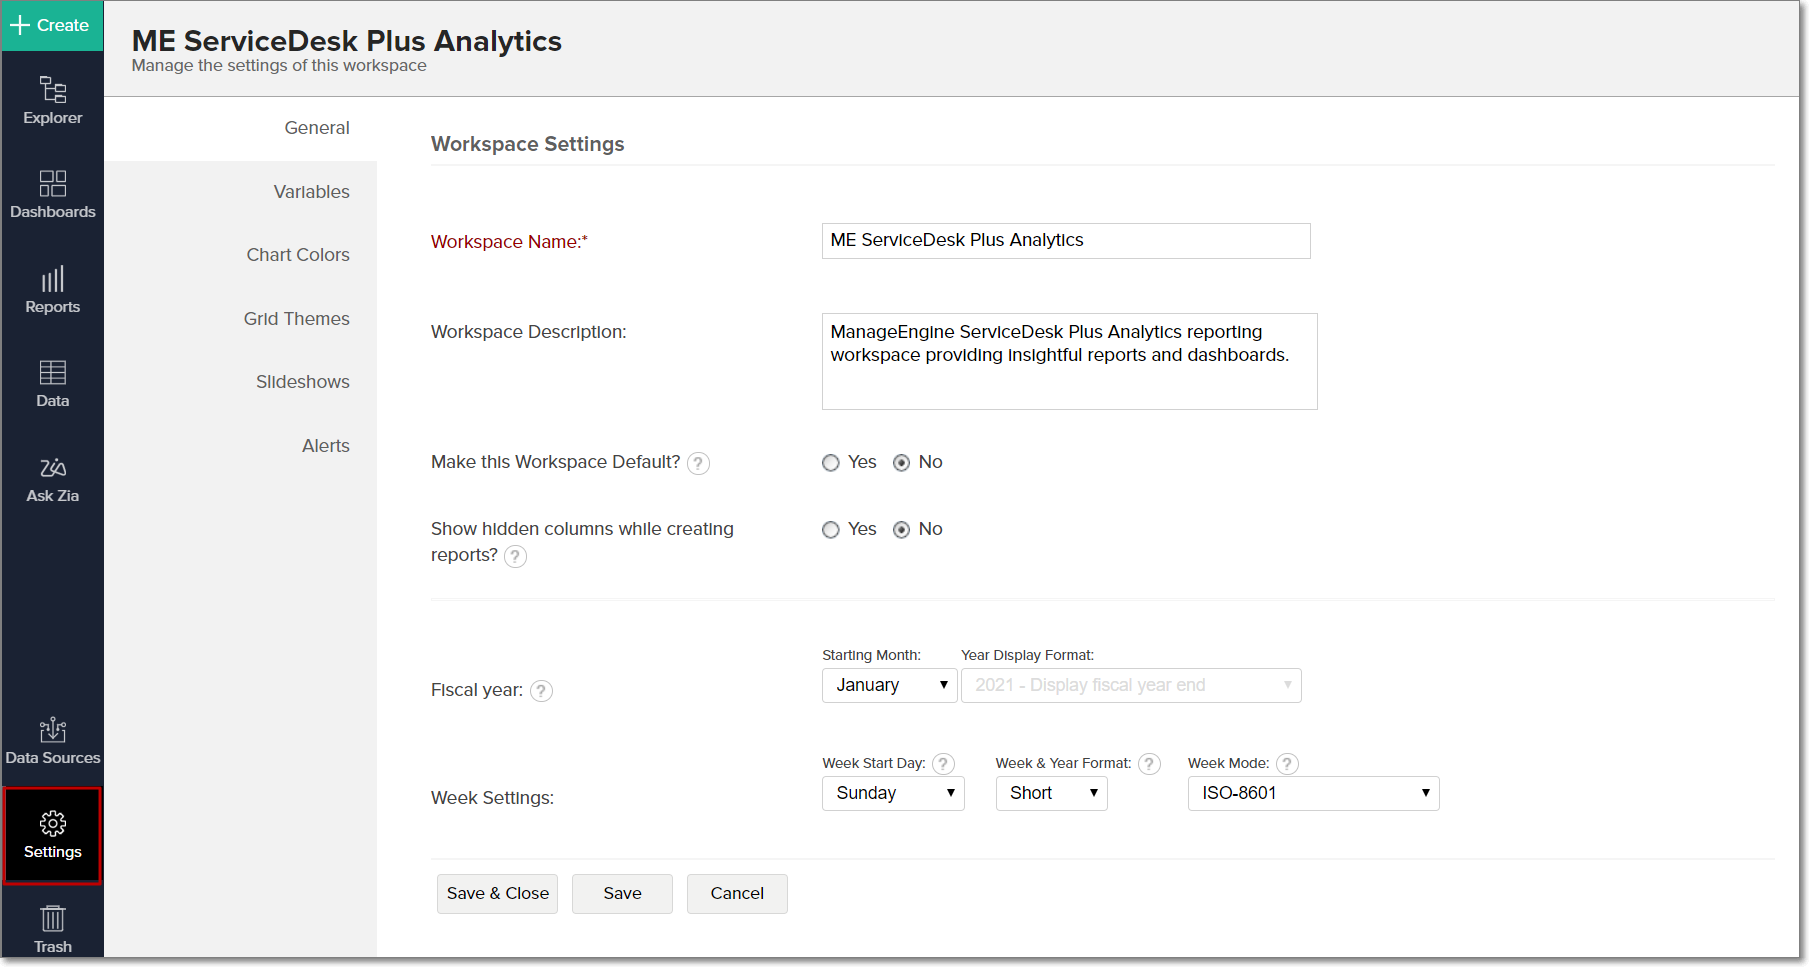This screenshot has height=967, width=1809.
Task: Open the Slideshows settings tab
Action: (x=302, y=381)
